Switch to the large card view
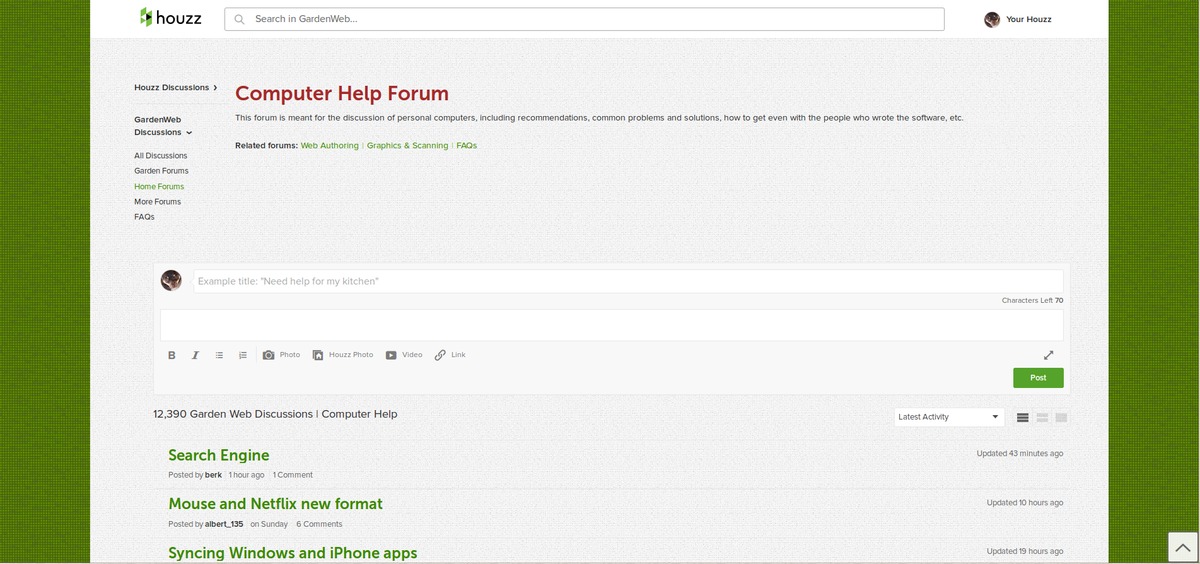The width and height of the screenshot is (1200, 564). [x=1061, y=417]
